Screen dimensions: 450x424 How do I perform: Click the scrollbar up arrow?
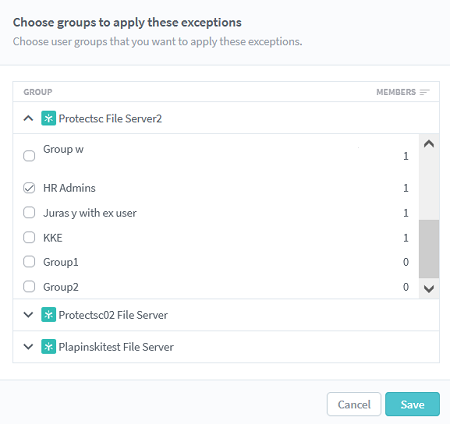click(429, 144)
